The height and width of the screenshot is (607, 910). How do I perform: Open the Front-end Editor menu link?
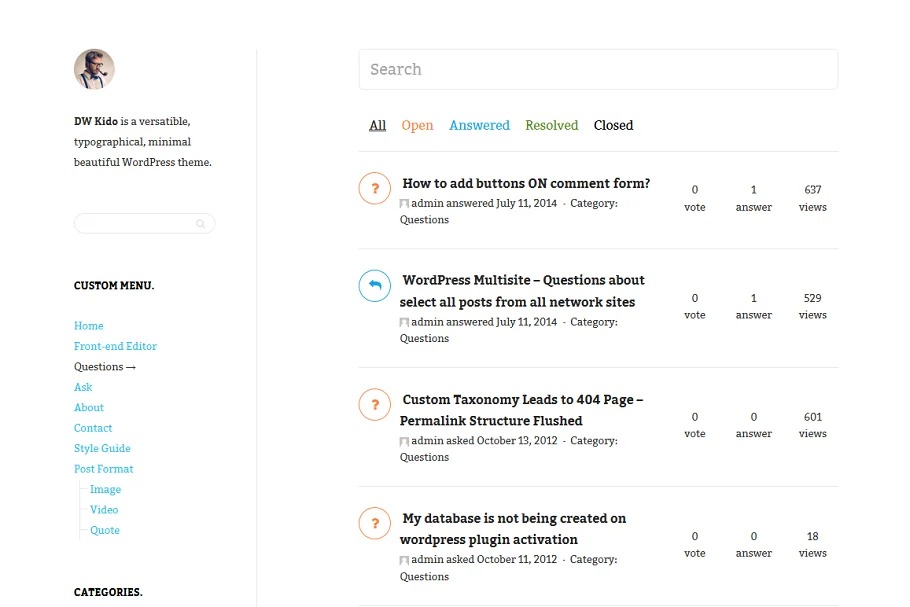[x=115, y=347]
